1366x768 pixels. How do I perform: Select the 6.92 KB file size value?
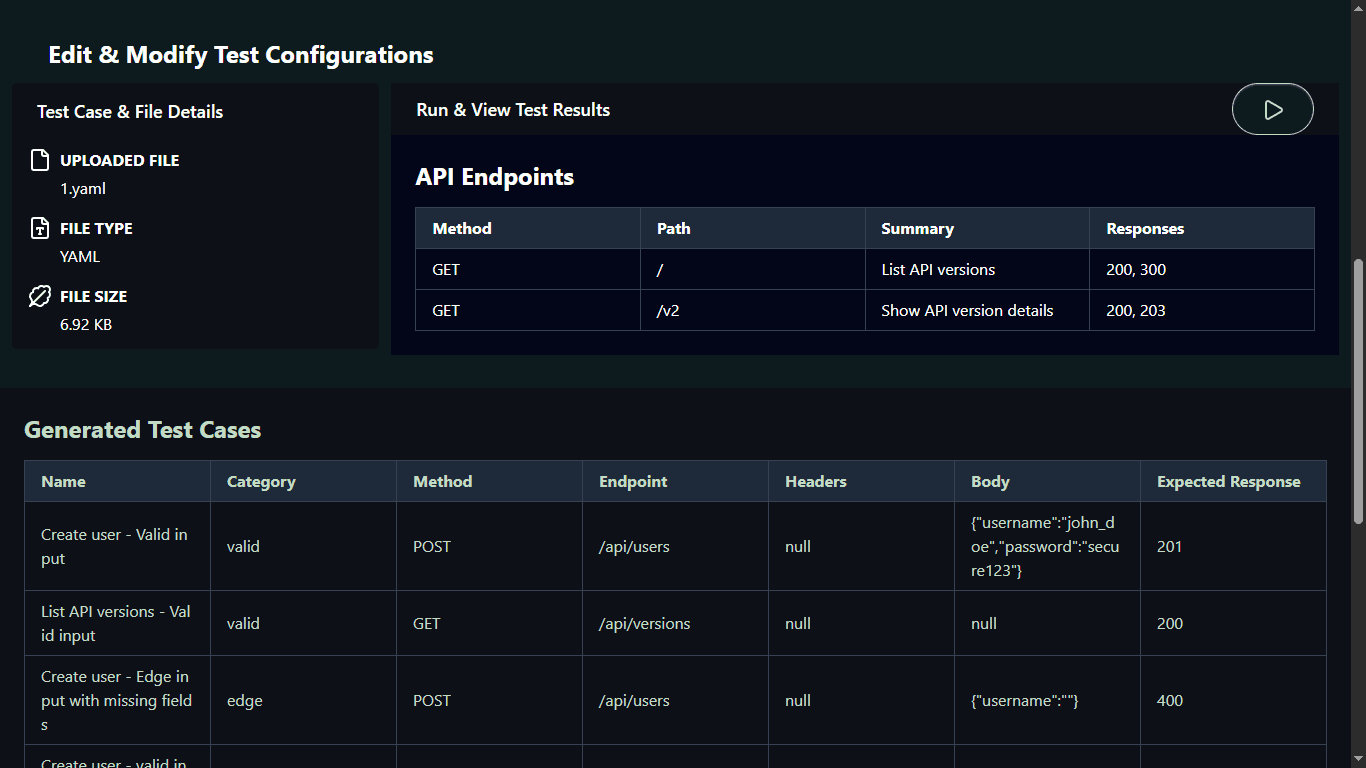[86, 324]
